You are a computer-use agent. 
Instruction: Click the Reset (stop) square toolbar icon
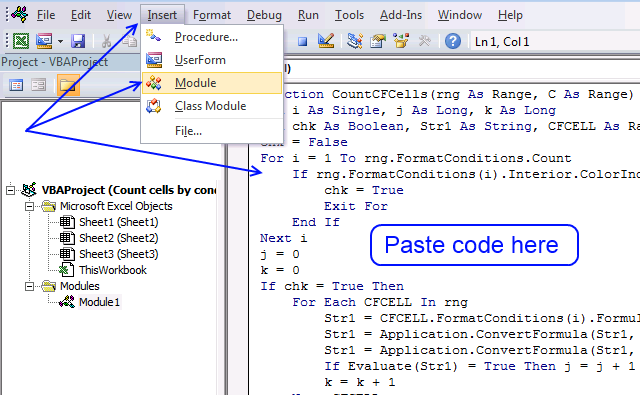click(302, 41)
